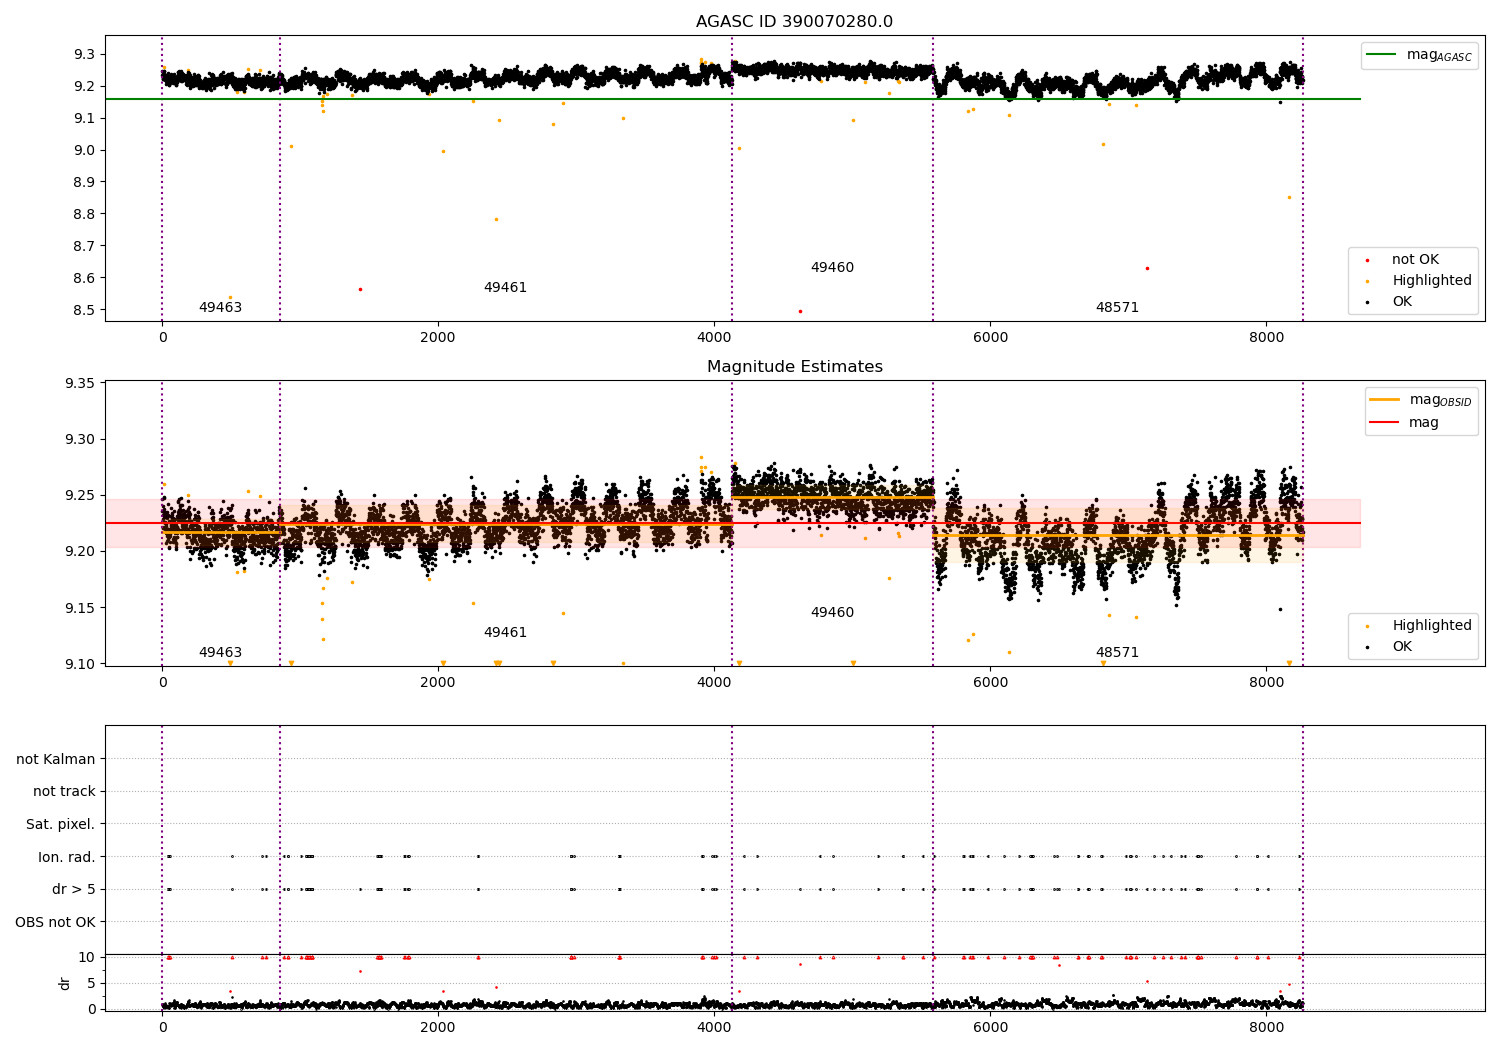
Task: Click the 'not Kalman' row label
Action: [x=56, y=760]
